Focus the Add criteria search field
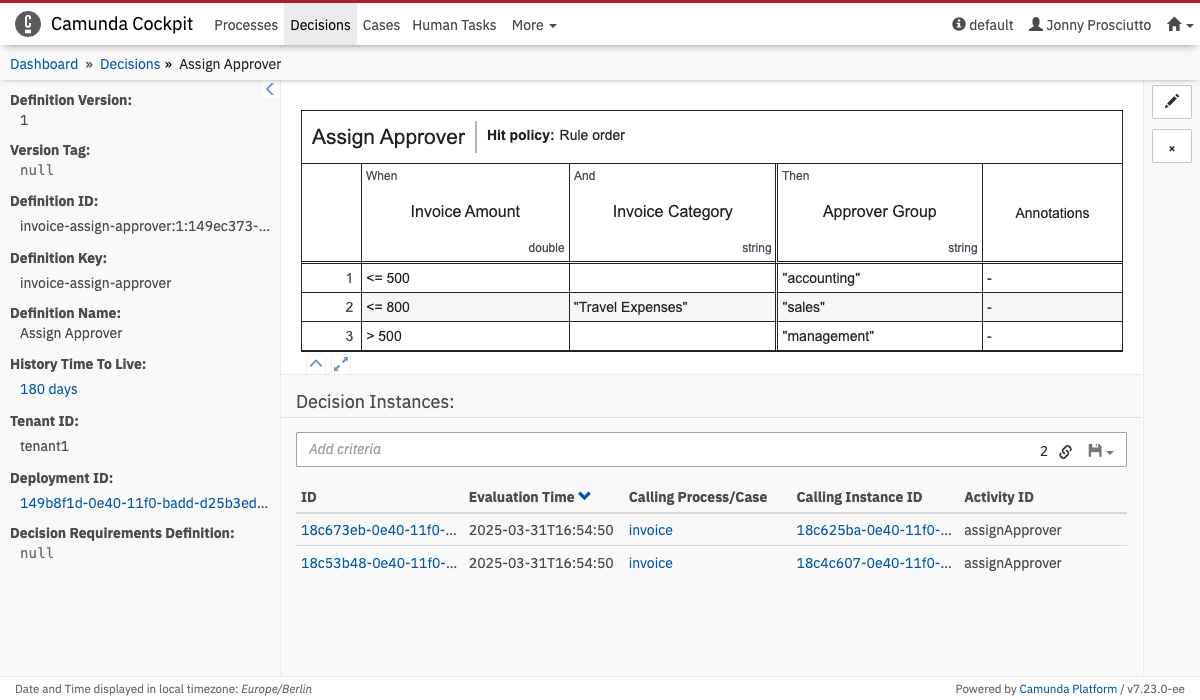Screen dimensions: 1200x700 [x=660, y=450]
